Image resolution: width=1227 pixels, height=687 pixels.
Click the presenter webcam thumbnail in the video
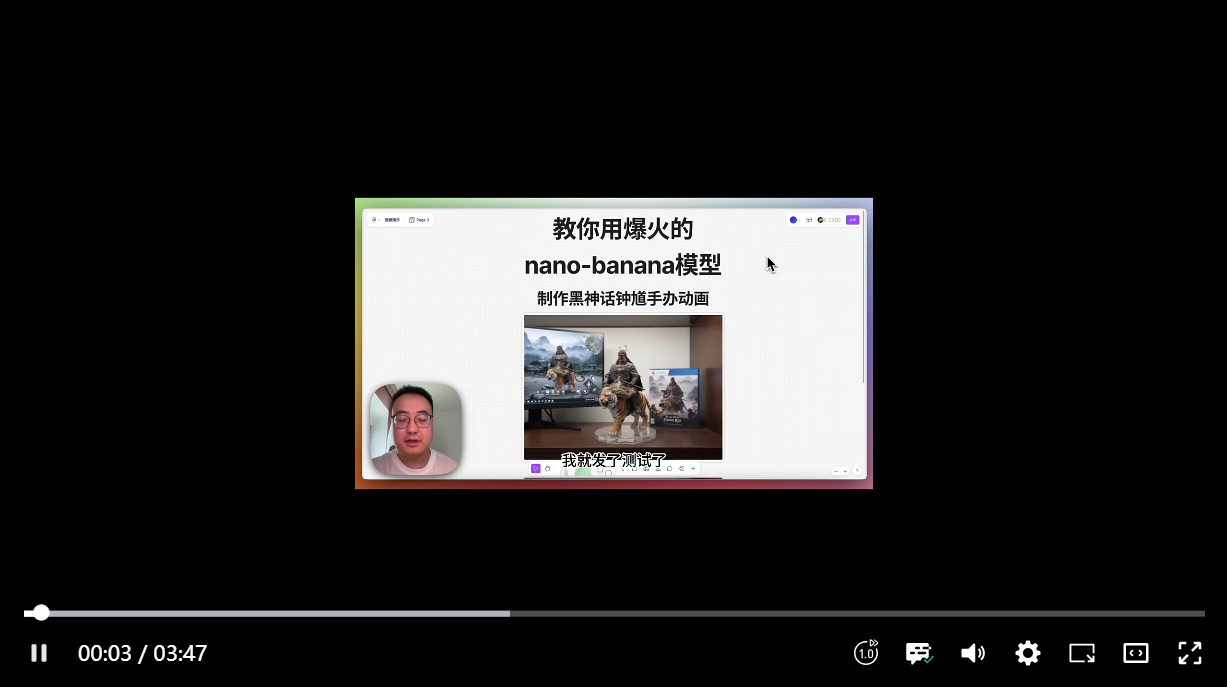pyautogui.click(x=415, y=429)
